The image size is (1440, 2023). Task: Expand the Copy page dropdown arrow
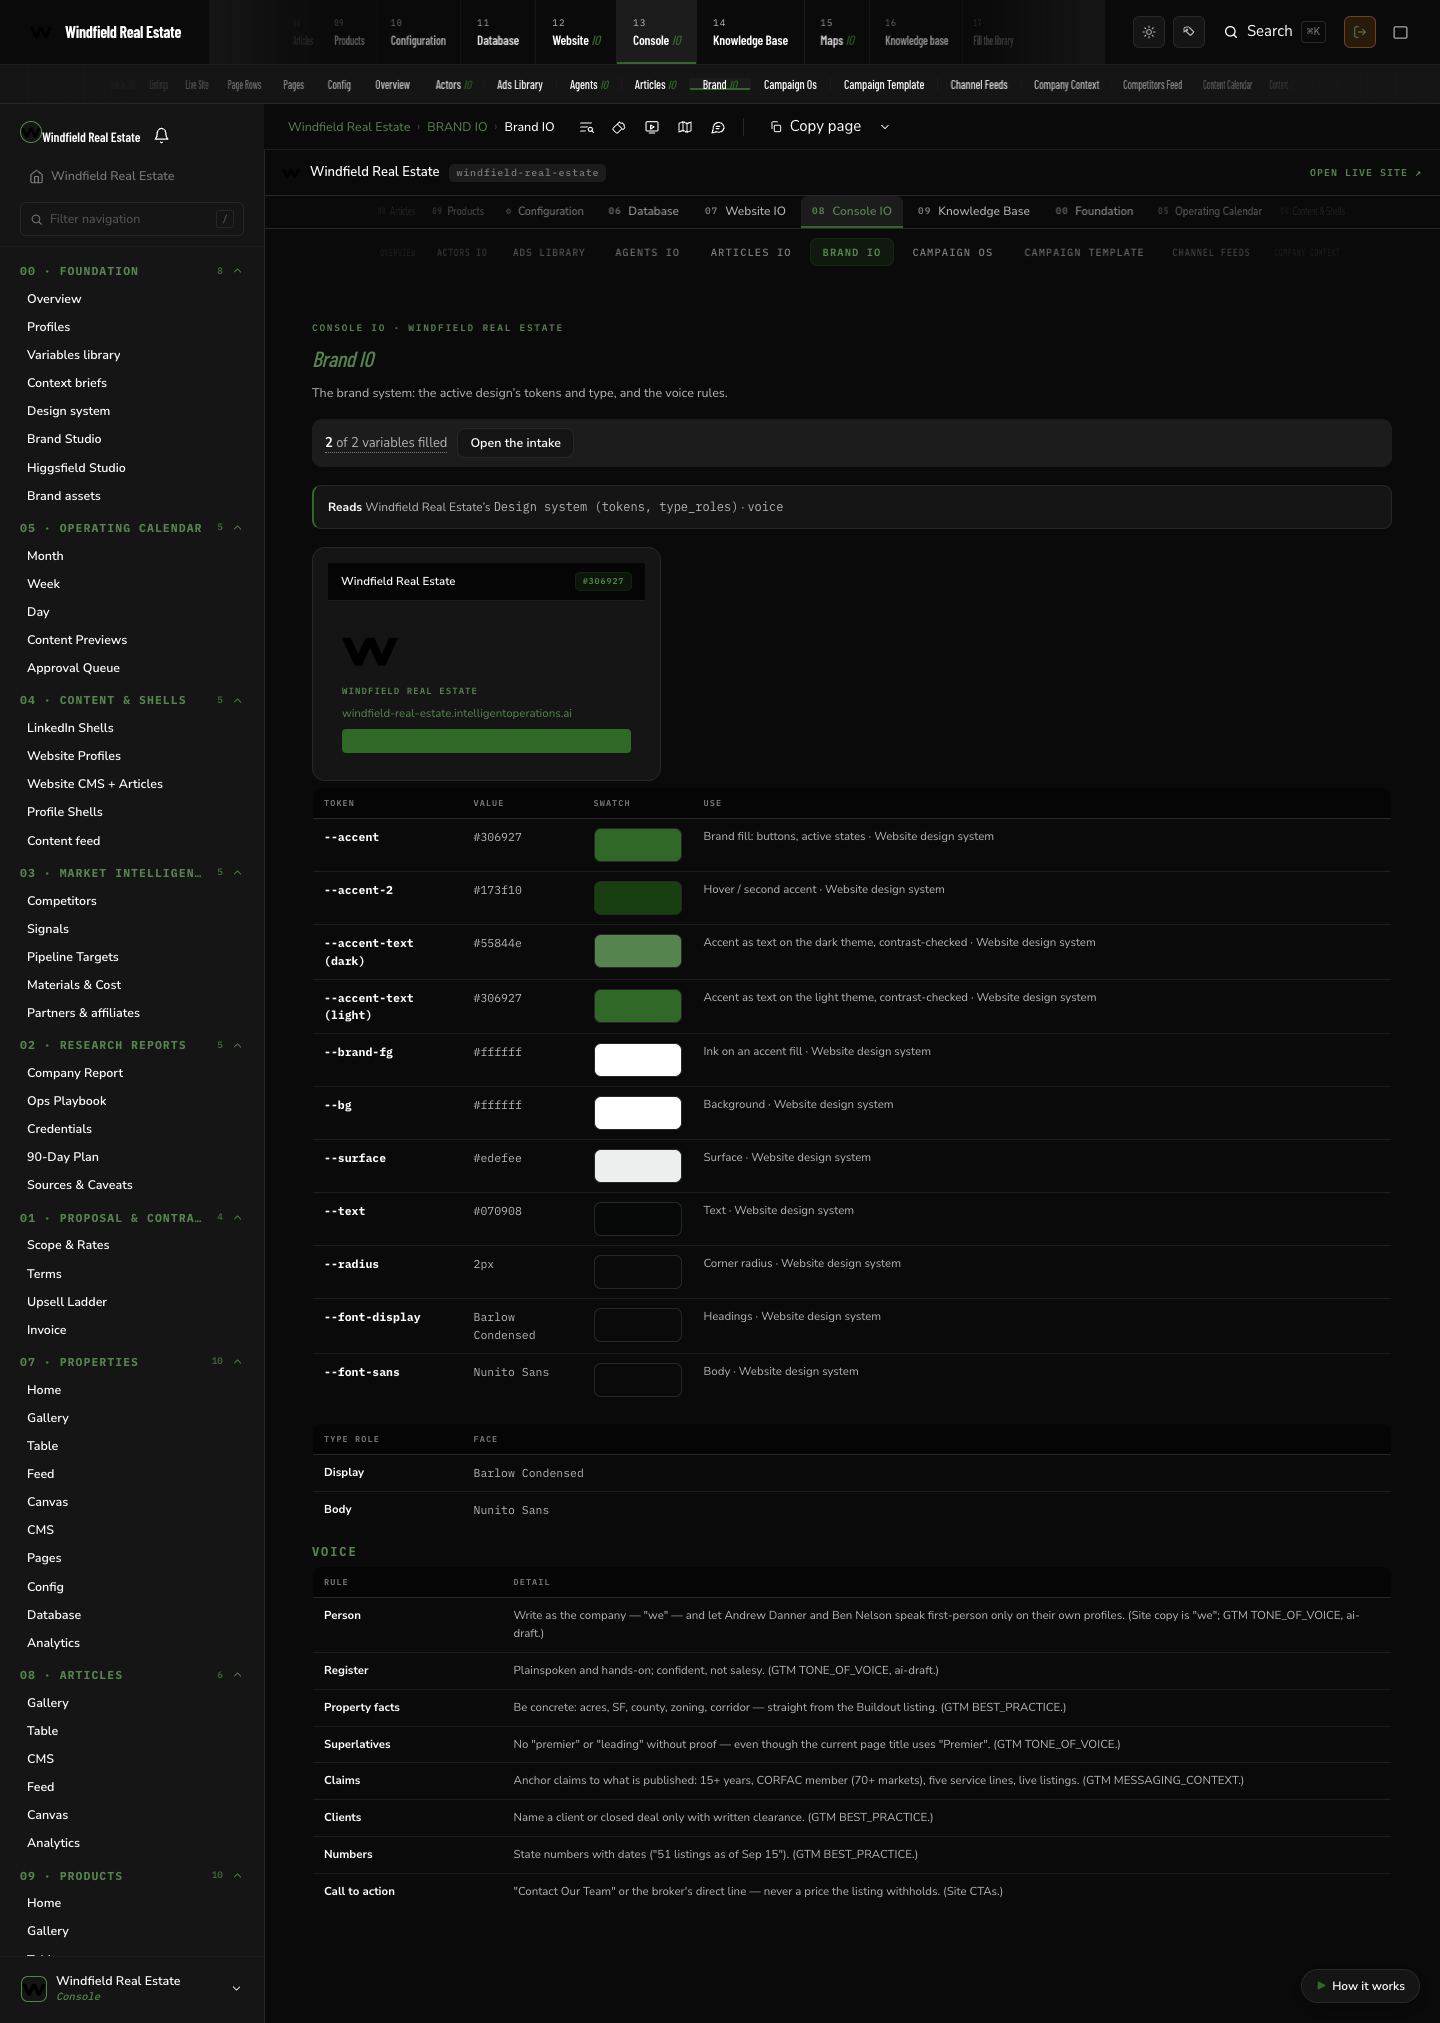click(885, 127)
